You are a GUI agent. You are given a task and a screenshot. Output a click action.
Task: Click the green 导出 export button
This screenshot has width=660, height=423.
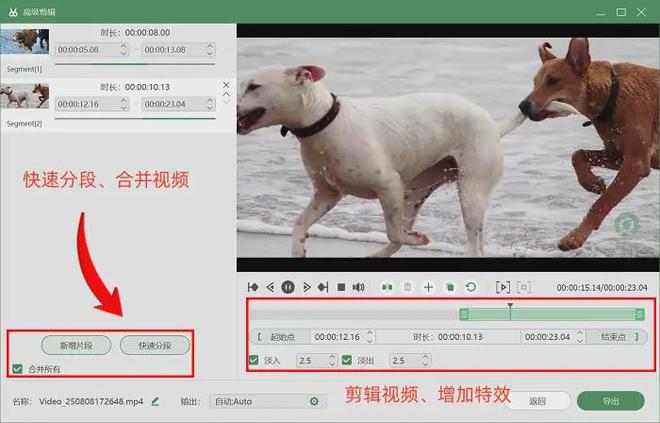coord(611,401)
